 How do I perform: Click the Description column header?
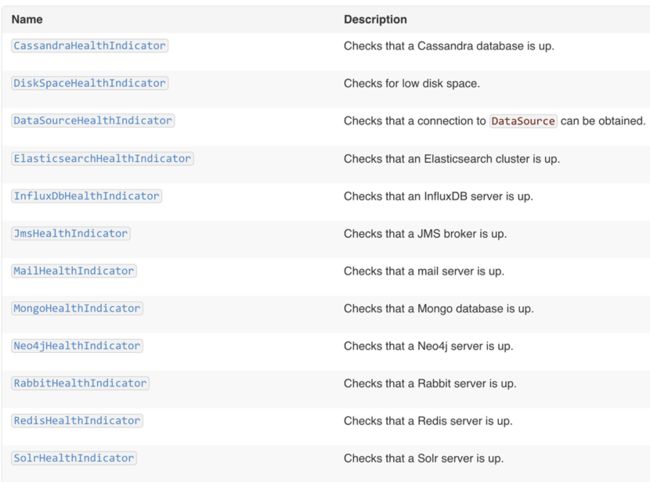click(375, 19)
